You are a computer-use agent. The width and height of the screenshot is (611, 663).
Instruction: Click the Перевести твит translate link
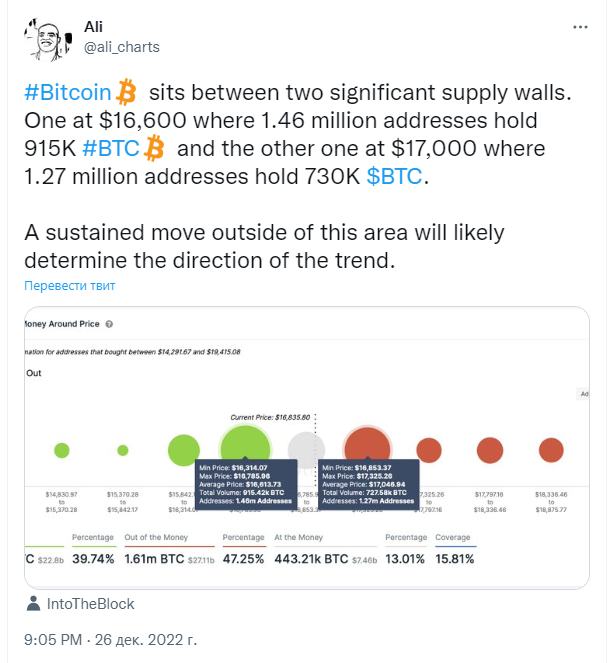(x=70, y=286)
